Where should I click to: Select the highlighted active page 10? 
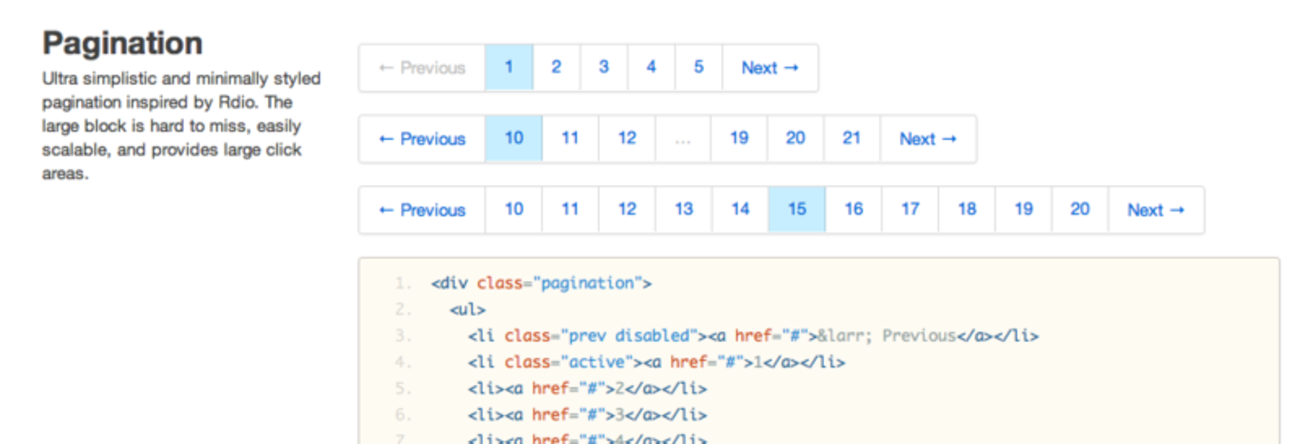pos(514,139)
